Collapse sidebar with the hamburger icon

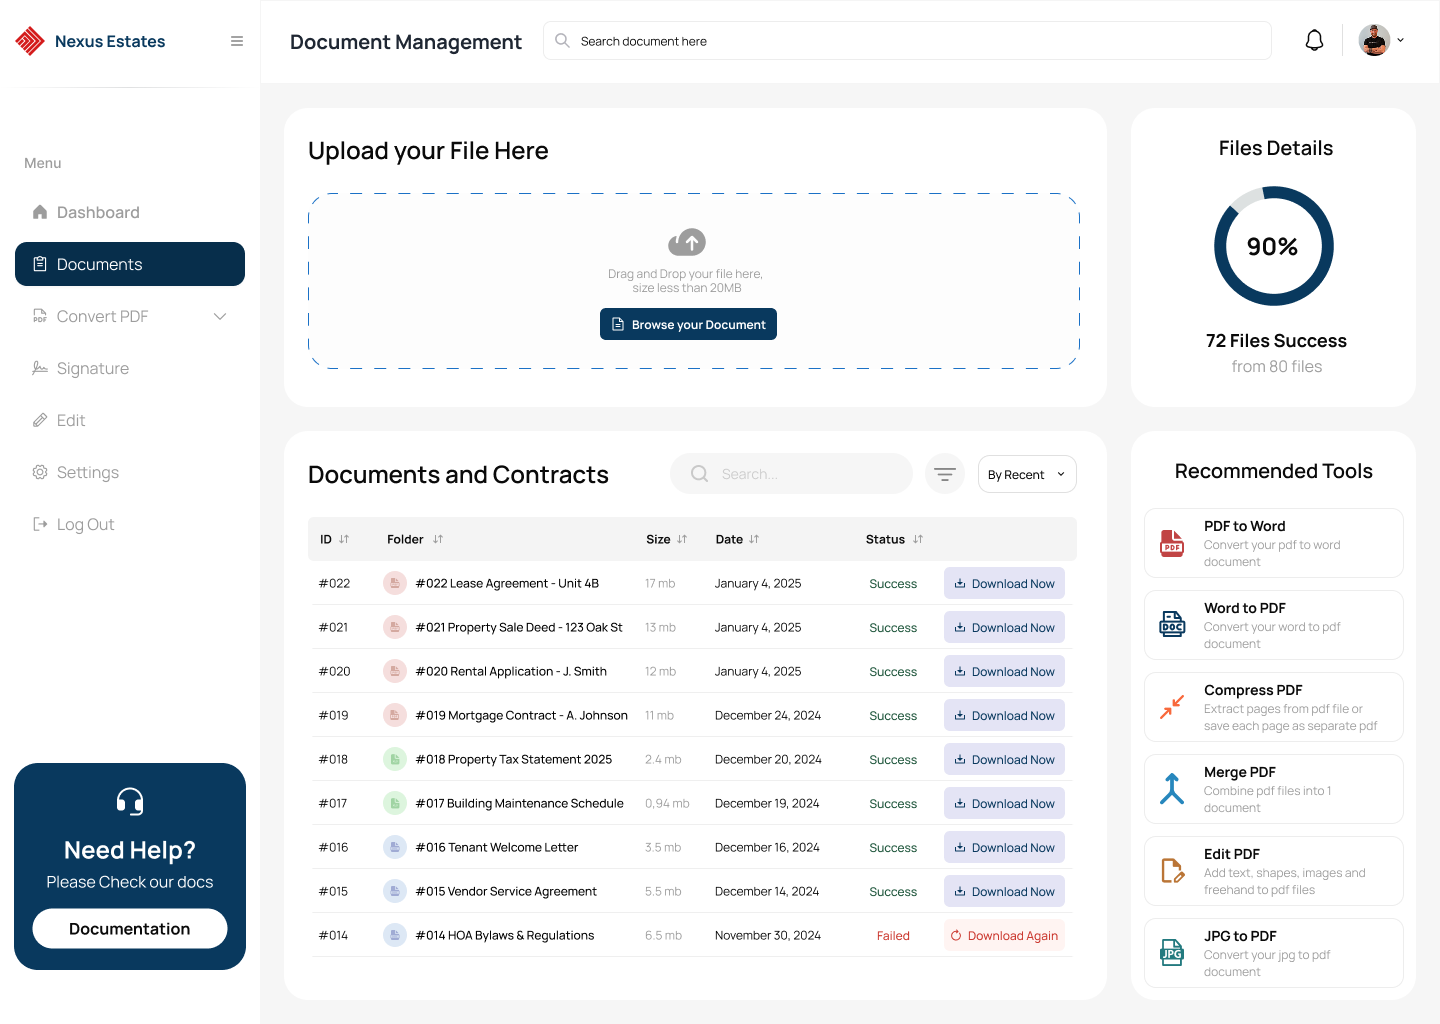(237, 41)
